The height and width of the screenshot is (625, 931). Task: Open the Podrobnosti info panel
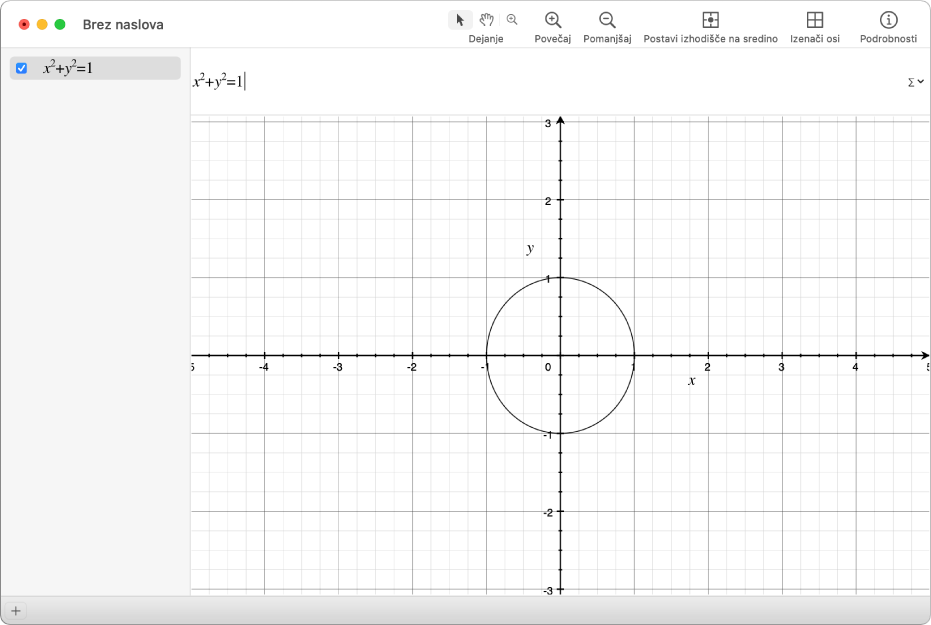click(888, 20)
